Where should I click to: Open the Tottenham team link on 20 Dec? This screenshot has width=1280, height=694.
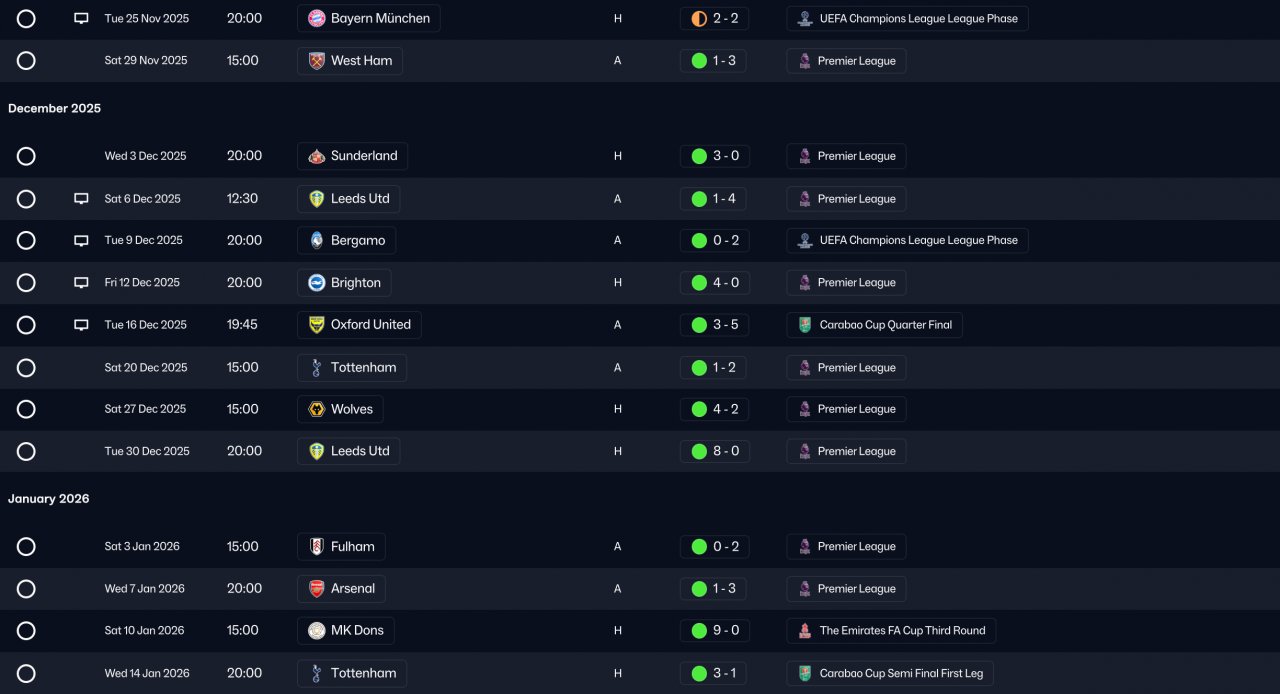tap(352, 367)
